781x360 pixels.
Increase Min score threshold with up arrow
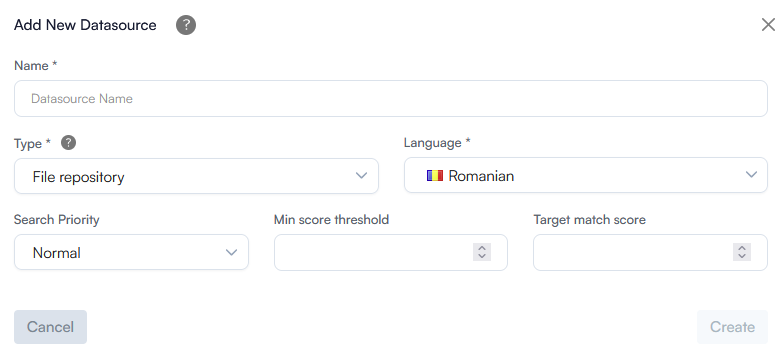[x=482, y=247]
